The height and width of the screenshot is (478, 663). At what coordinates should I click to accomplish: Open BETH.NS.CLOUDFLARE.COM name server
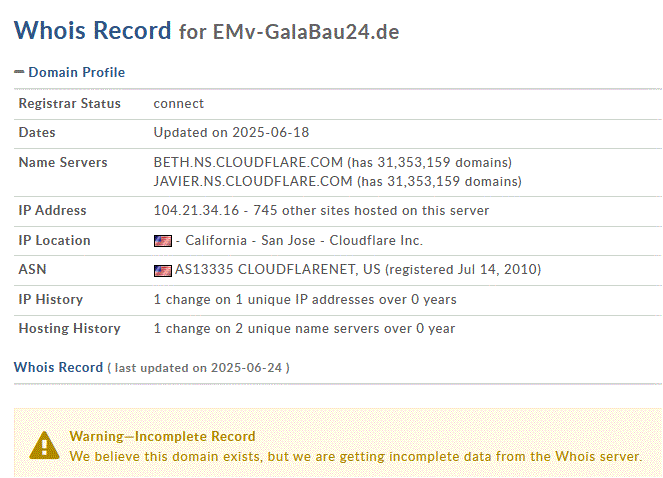(x=248, y=162)
